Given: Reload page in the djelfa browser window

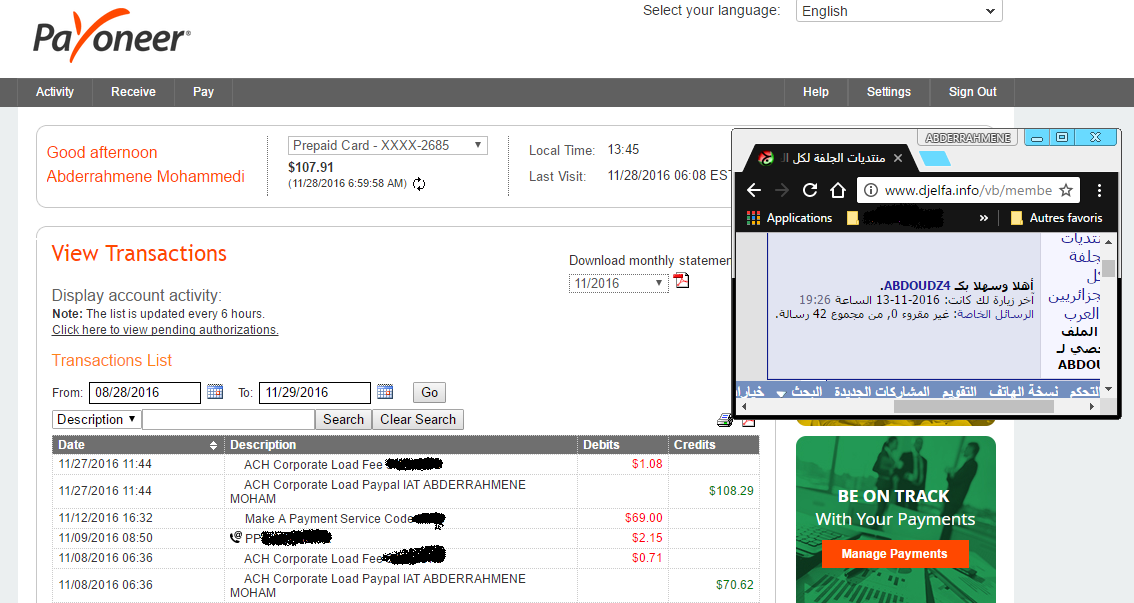Looking at the screenshot, I should tap(810, 190).
